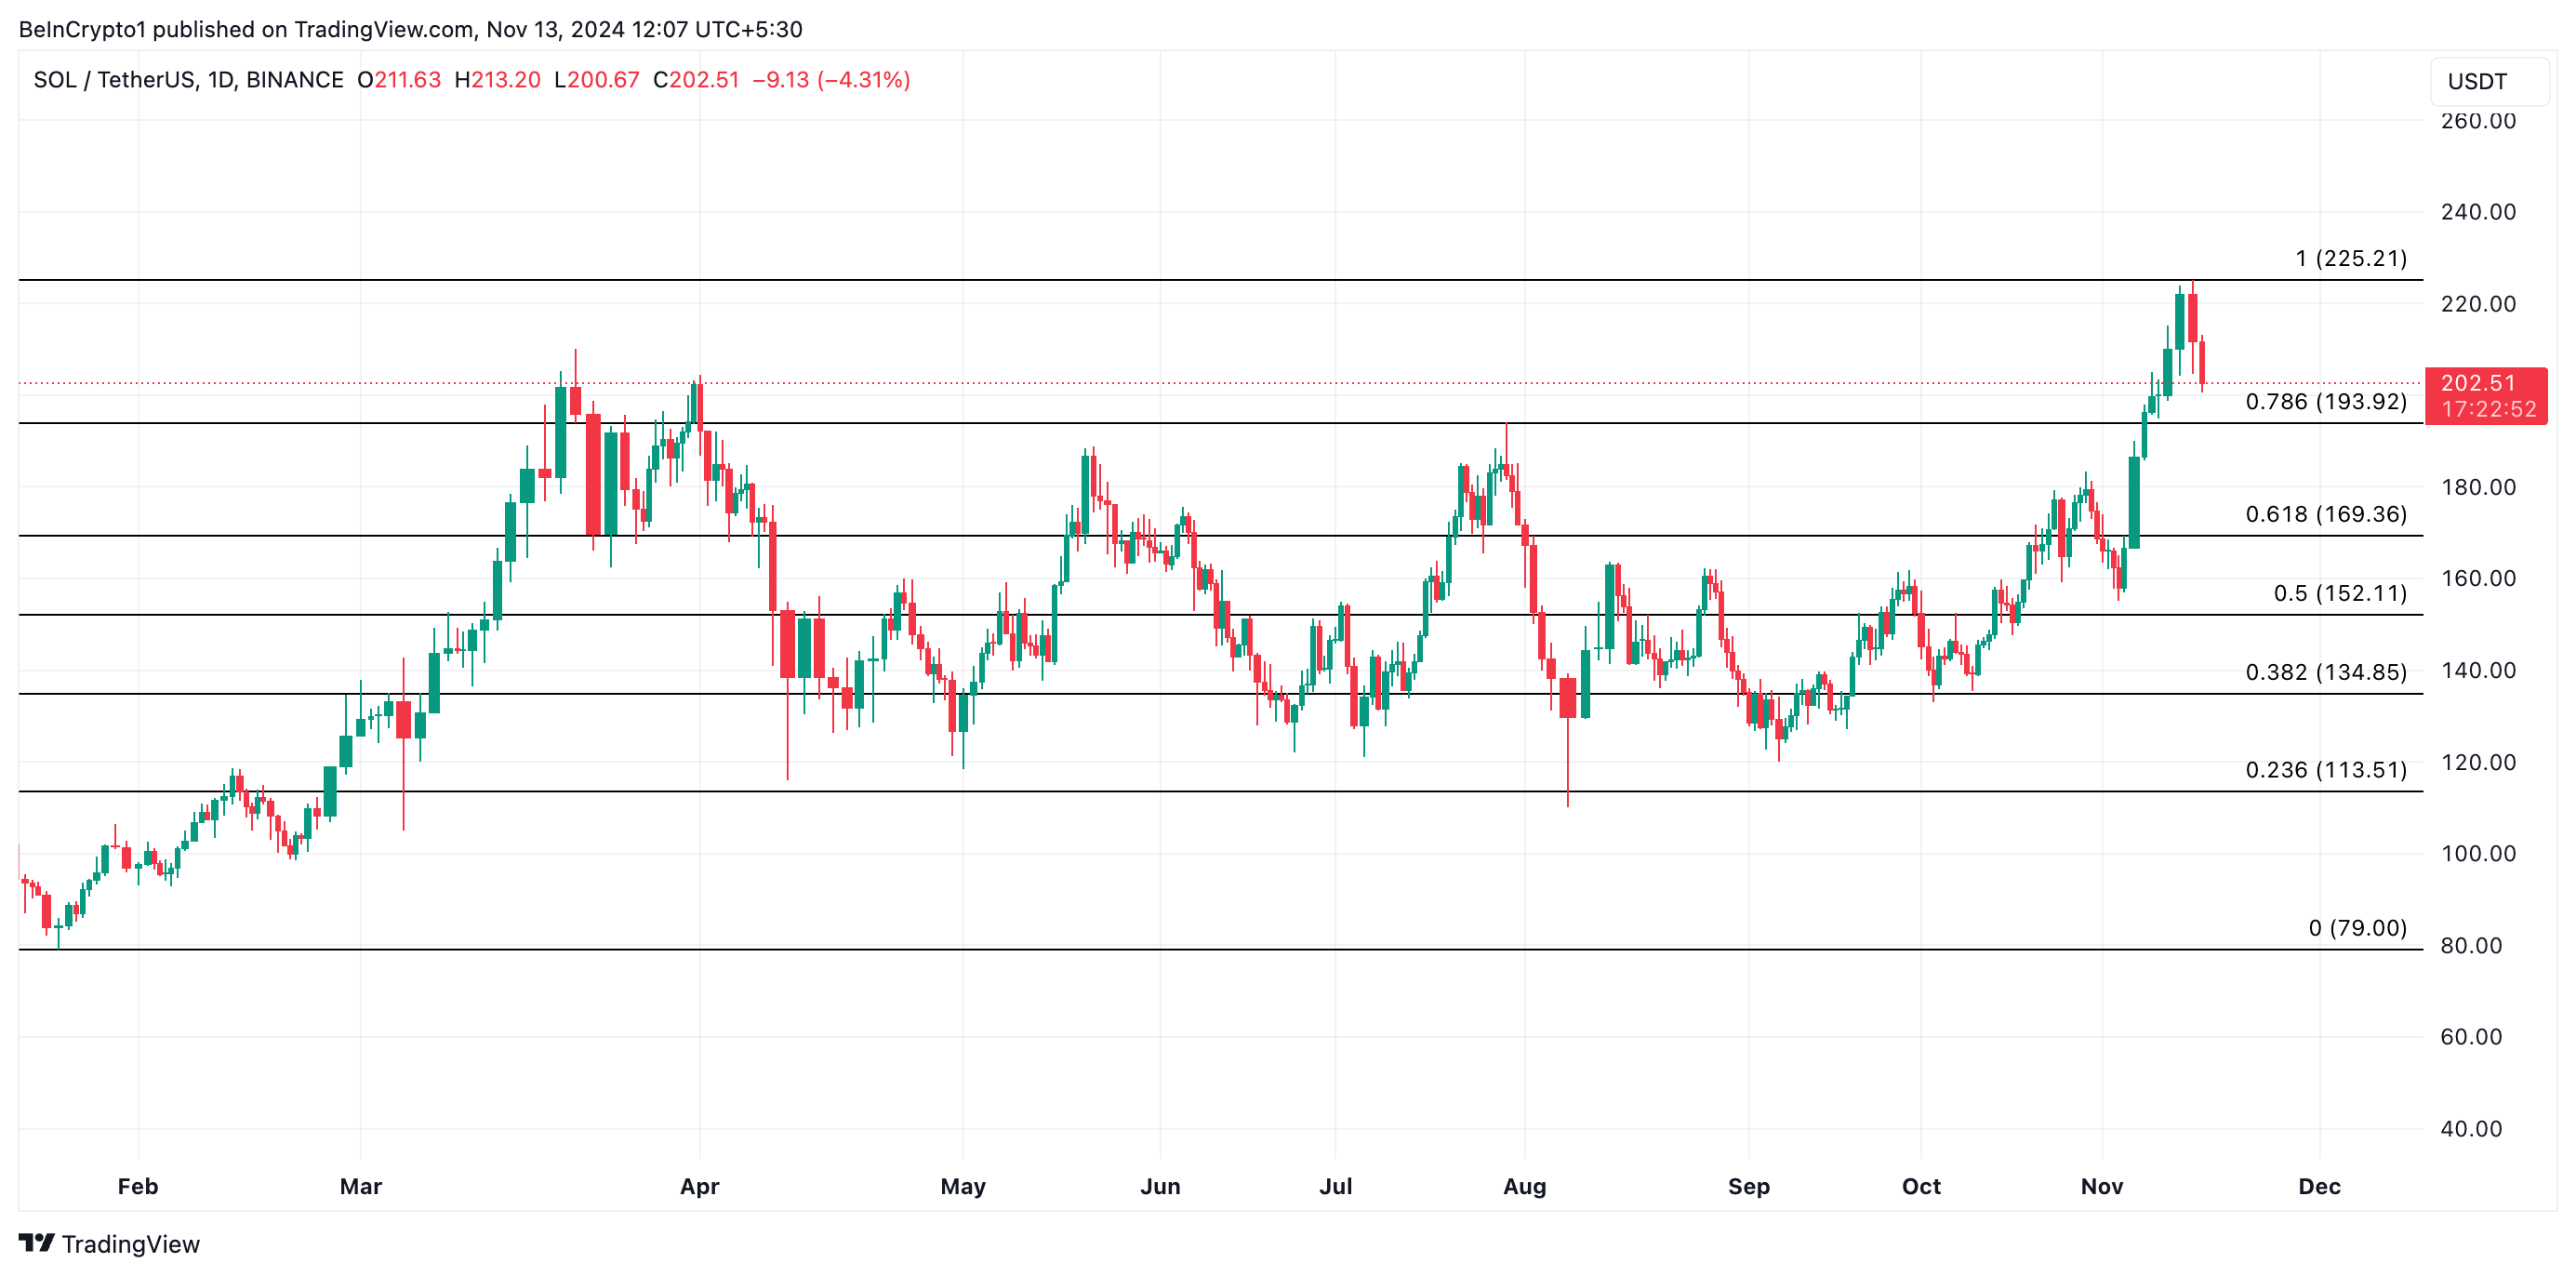Click the Nov label on time axis
The height and width of the screenshot is (1276, 2576).
pos(2101,1186)
